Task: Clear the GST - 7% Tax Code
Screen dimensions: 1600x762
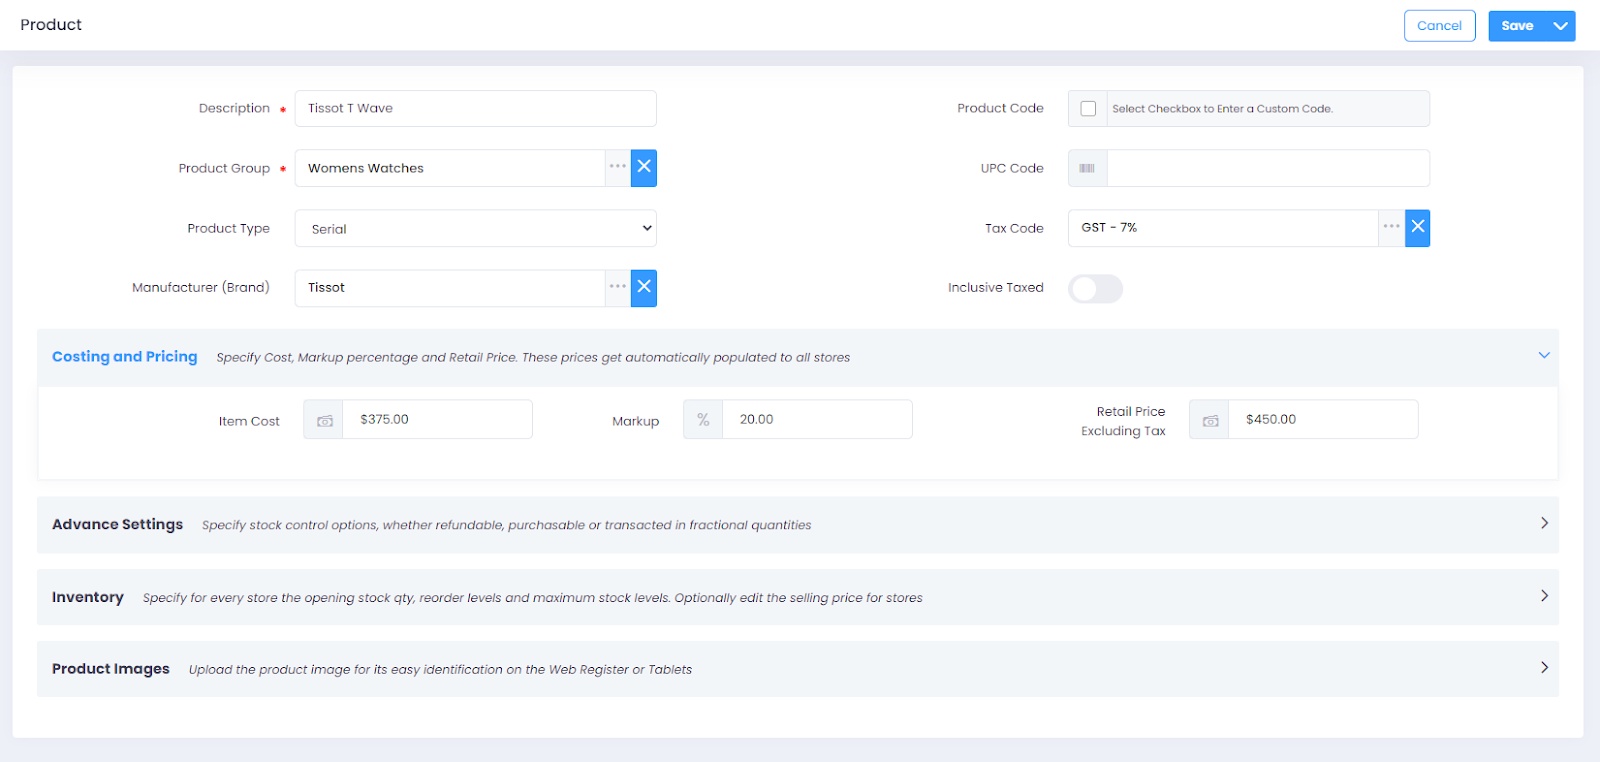Action: (1417, 228)
